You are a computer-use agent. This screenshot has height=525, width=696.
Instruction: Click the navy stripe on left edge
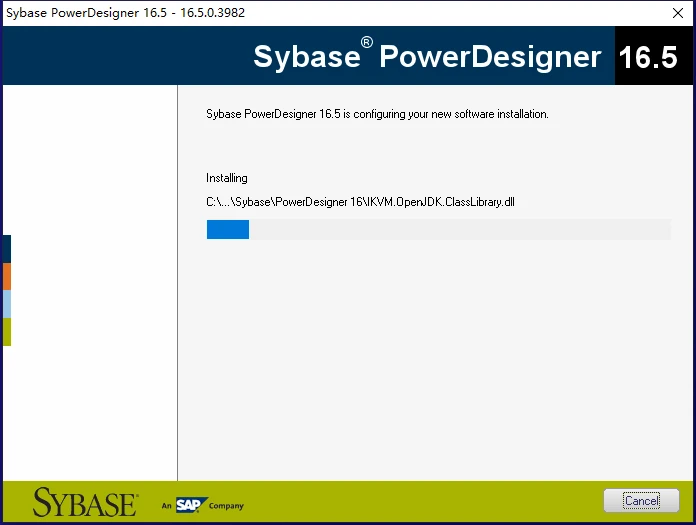click(x=7, y=249)
